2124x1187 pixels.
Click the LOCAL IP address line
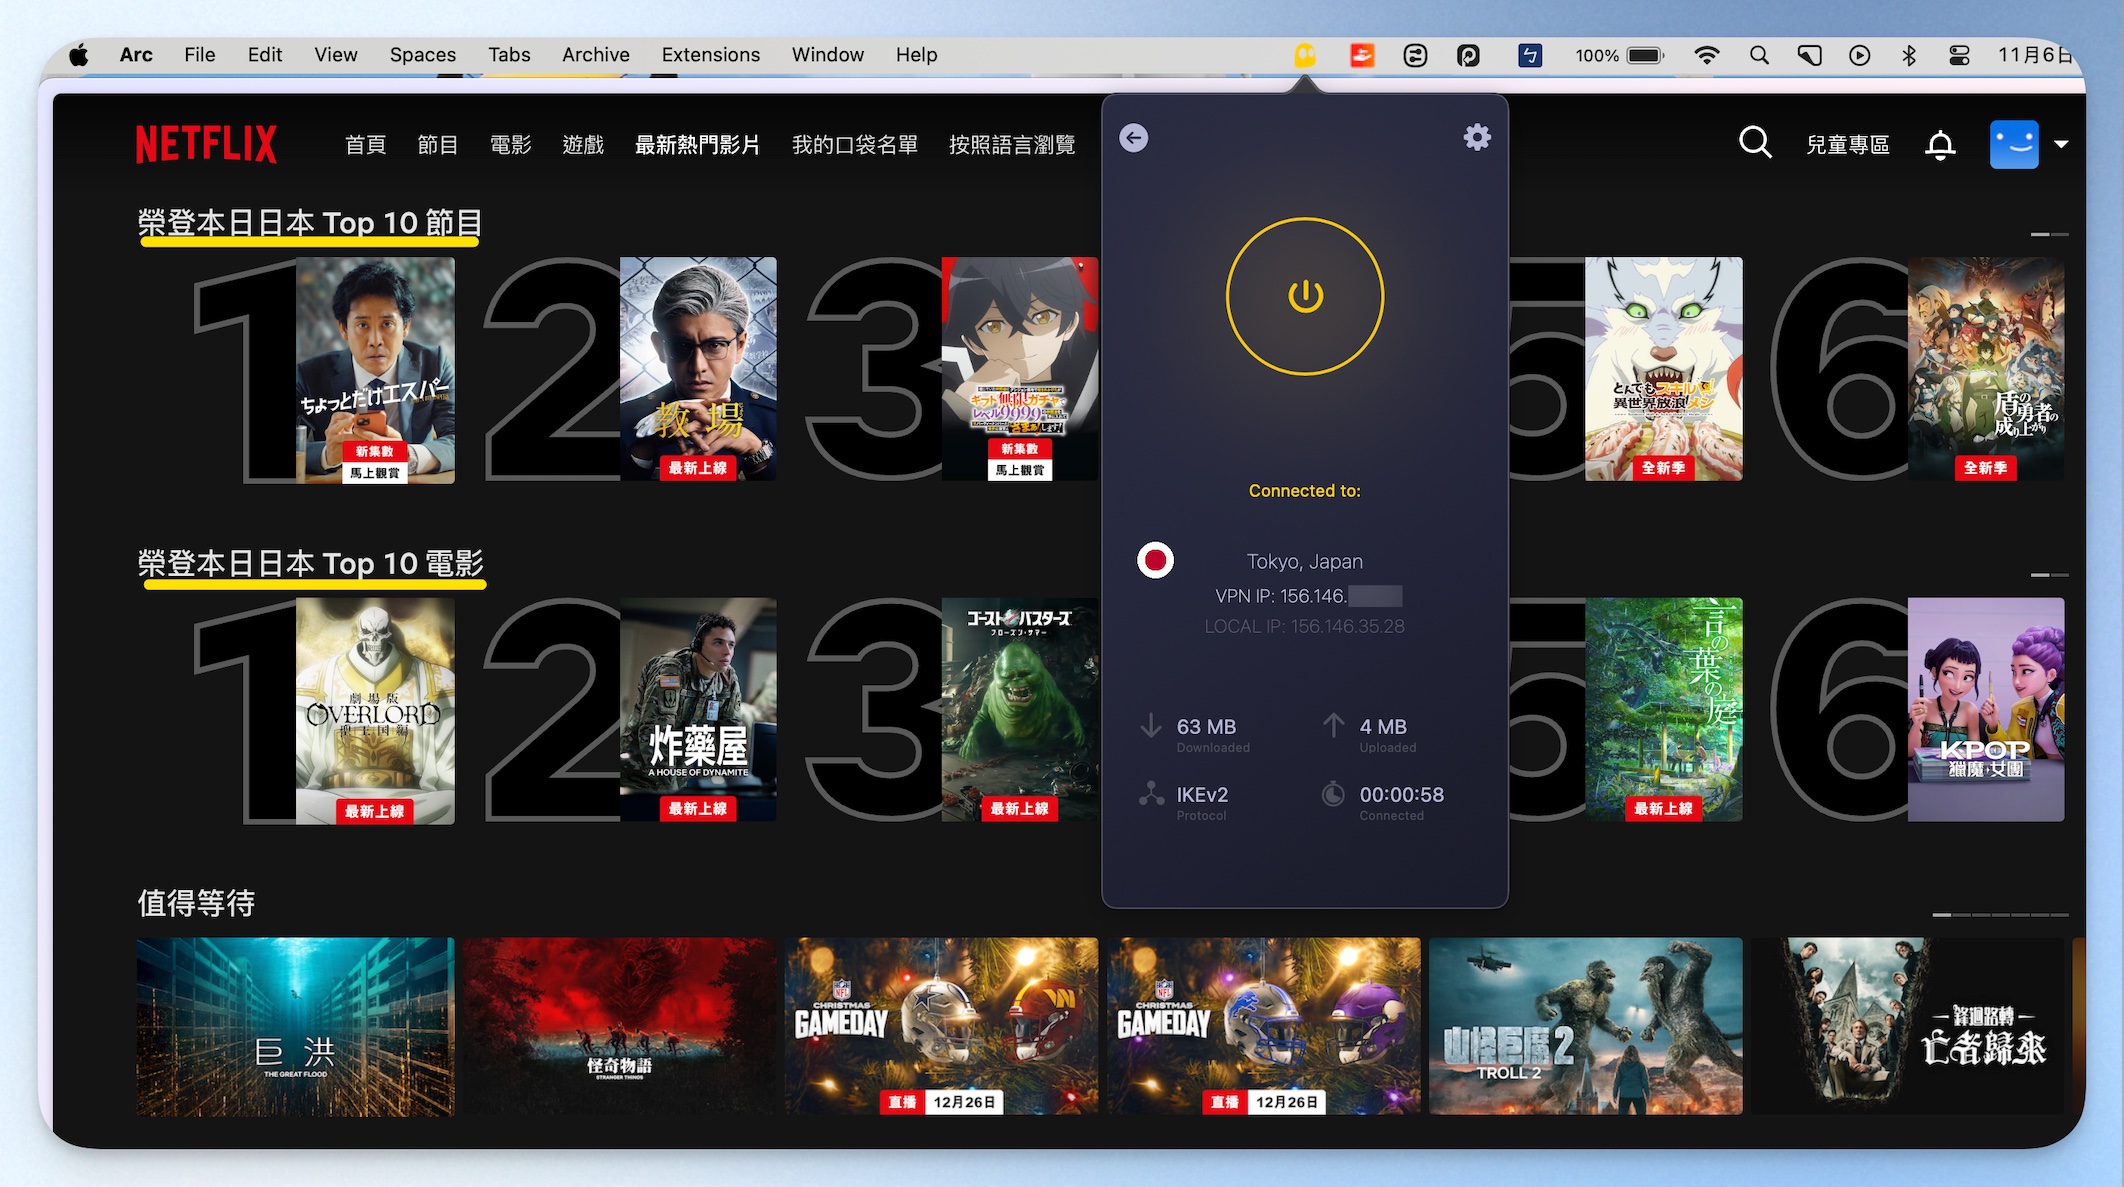click(x=1304, y=627)
